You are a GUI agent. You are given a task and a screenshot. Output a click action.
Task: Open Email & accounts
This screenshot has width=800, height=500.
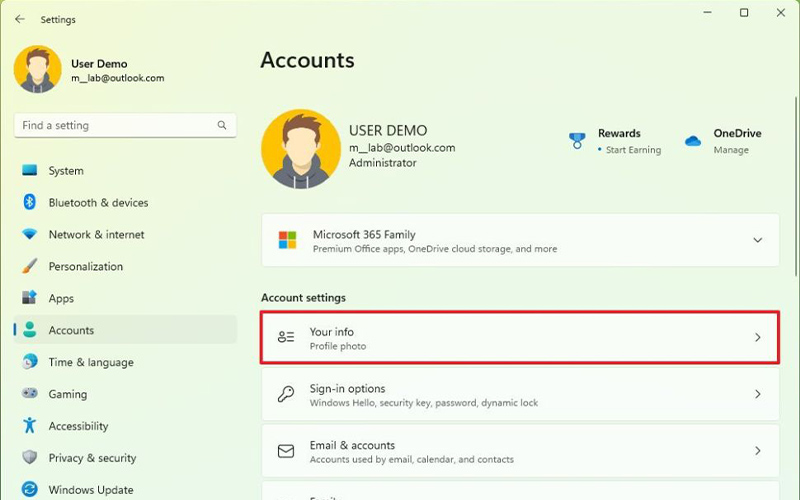click(x=520, y=451)
